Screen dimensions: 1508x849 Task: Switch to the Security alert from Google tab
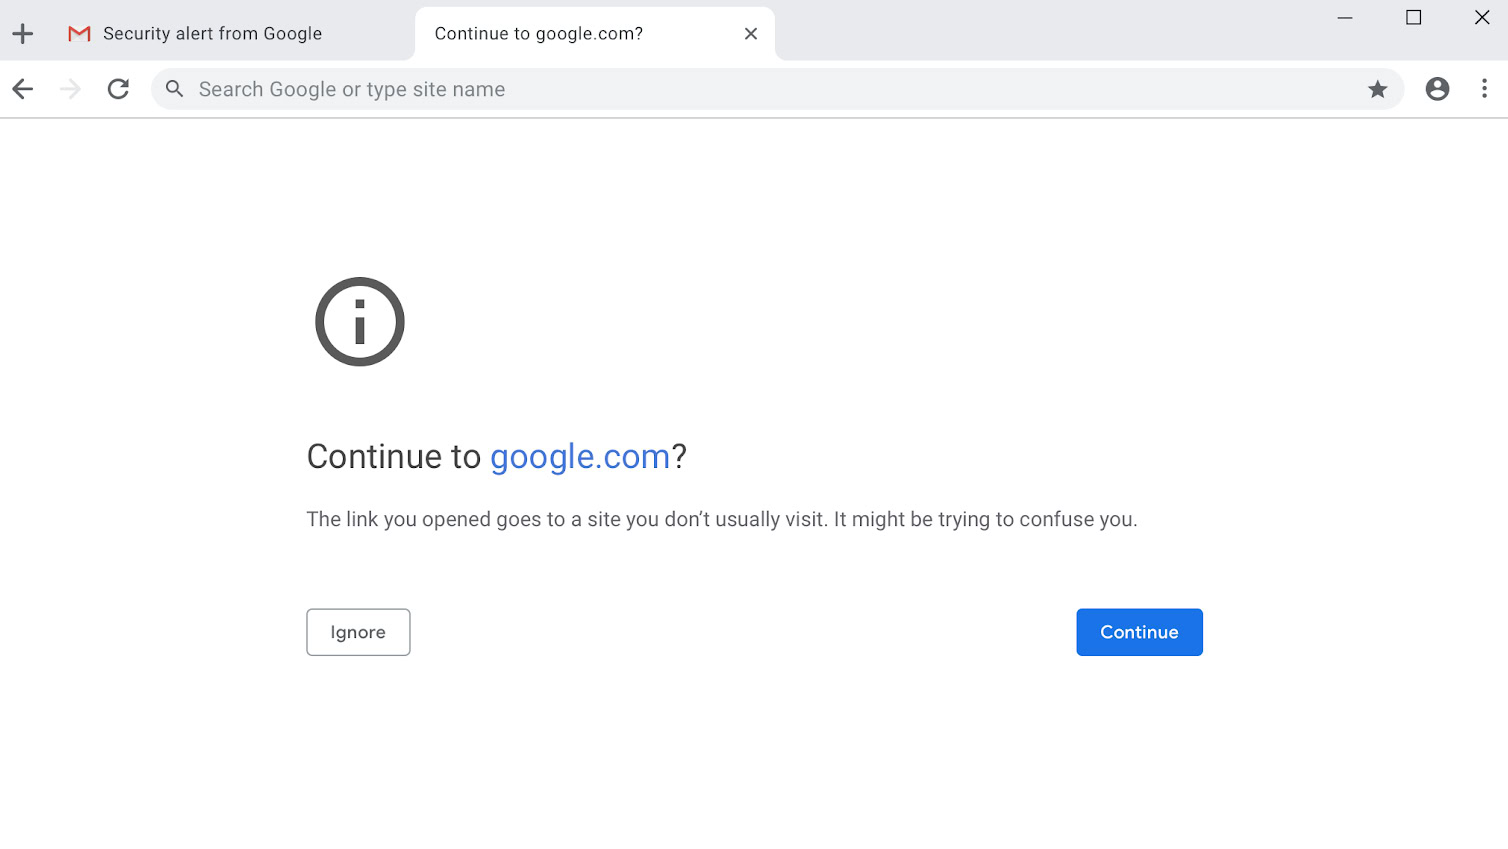coord(212,34)
